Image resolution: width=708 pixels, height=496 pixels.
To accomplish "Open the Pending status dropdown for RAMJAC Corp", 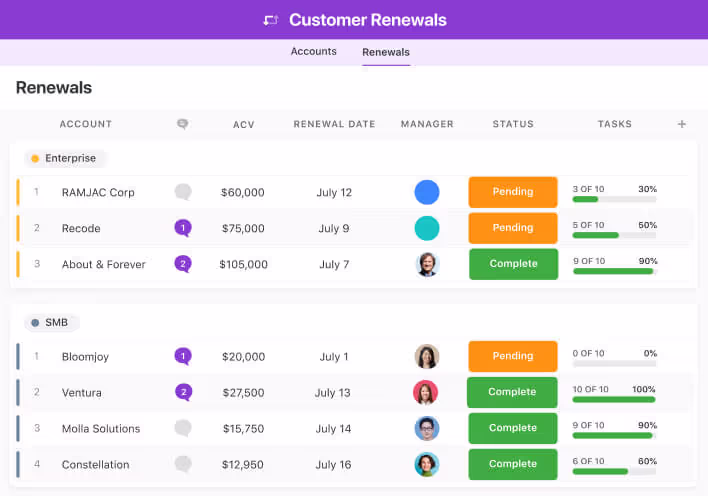I will (513, 192).
